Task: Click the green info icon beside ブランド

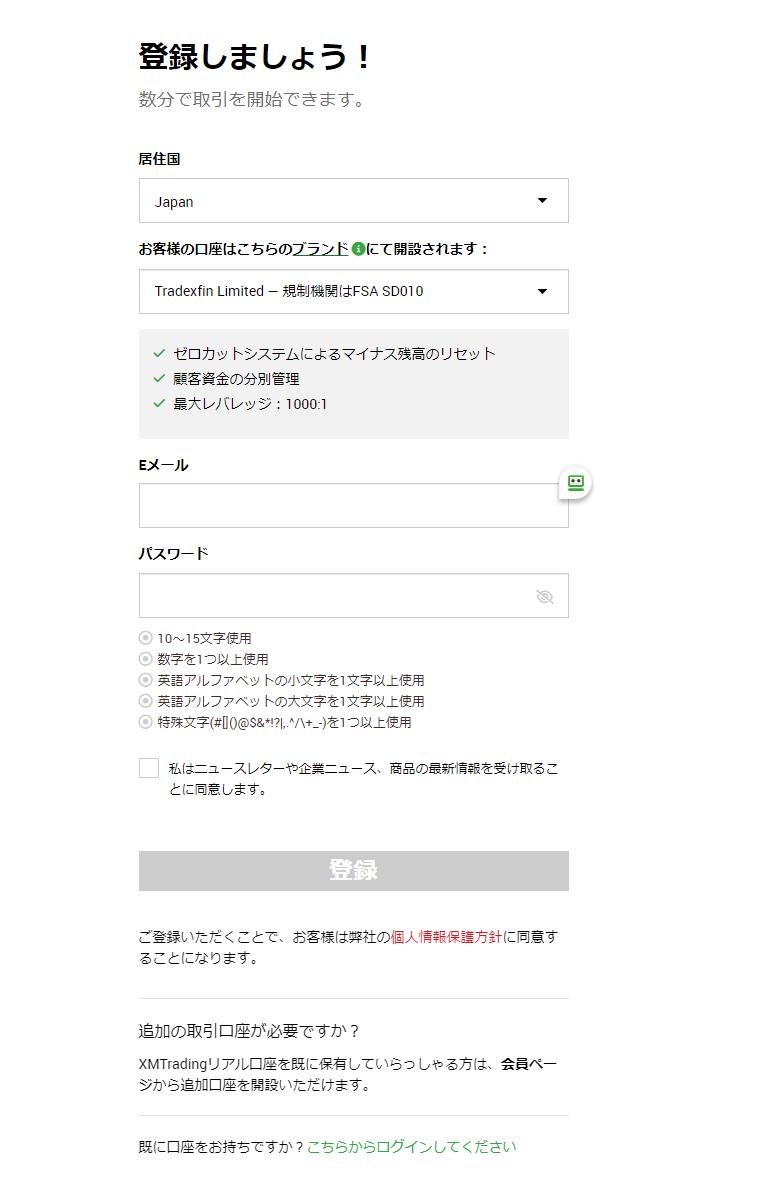Action: [358, 249]
